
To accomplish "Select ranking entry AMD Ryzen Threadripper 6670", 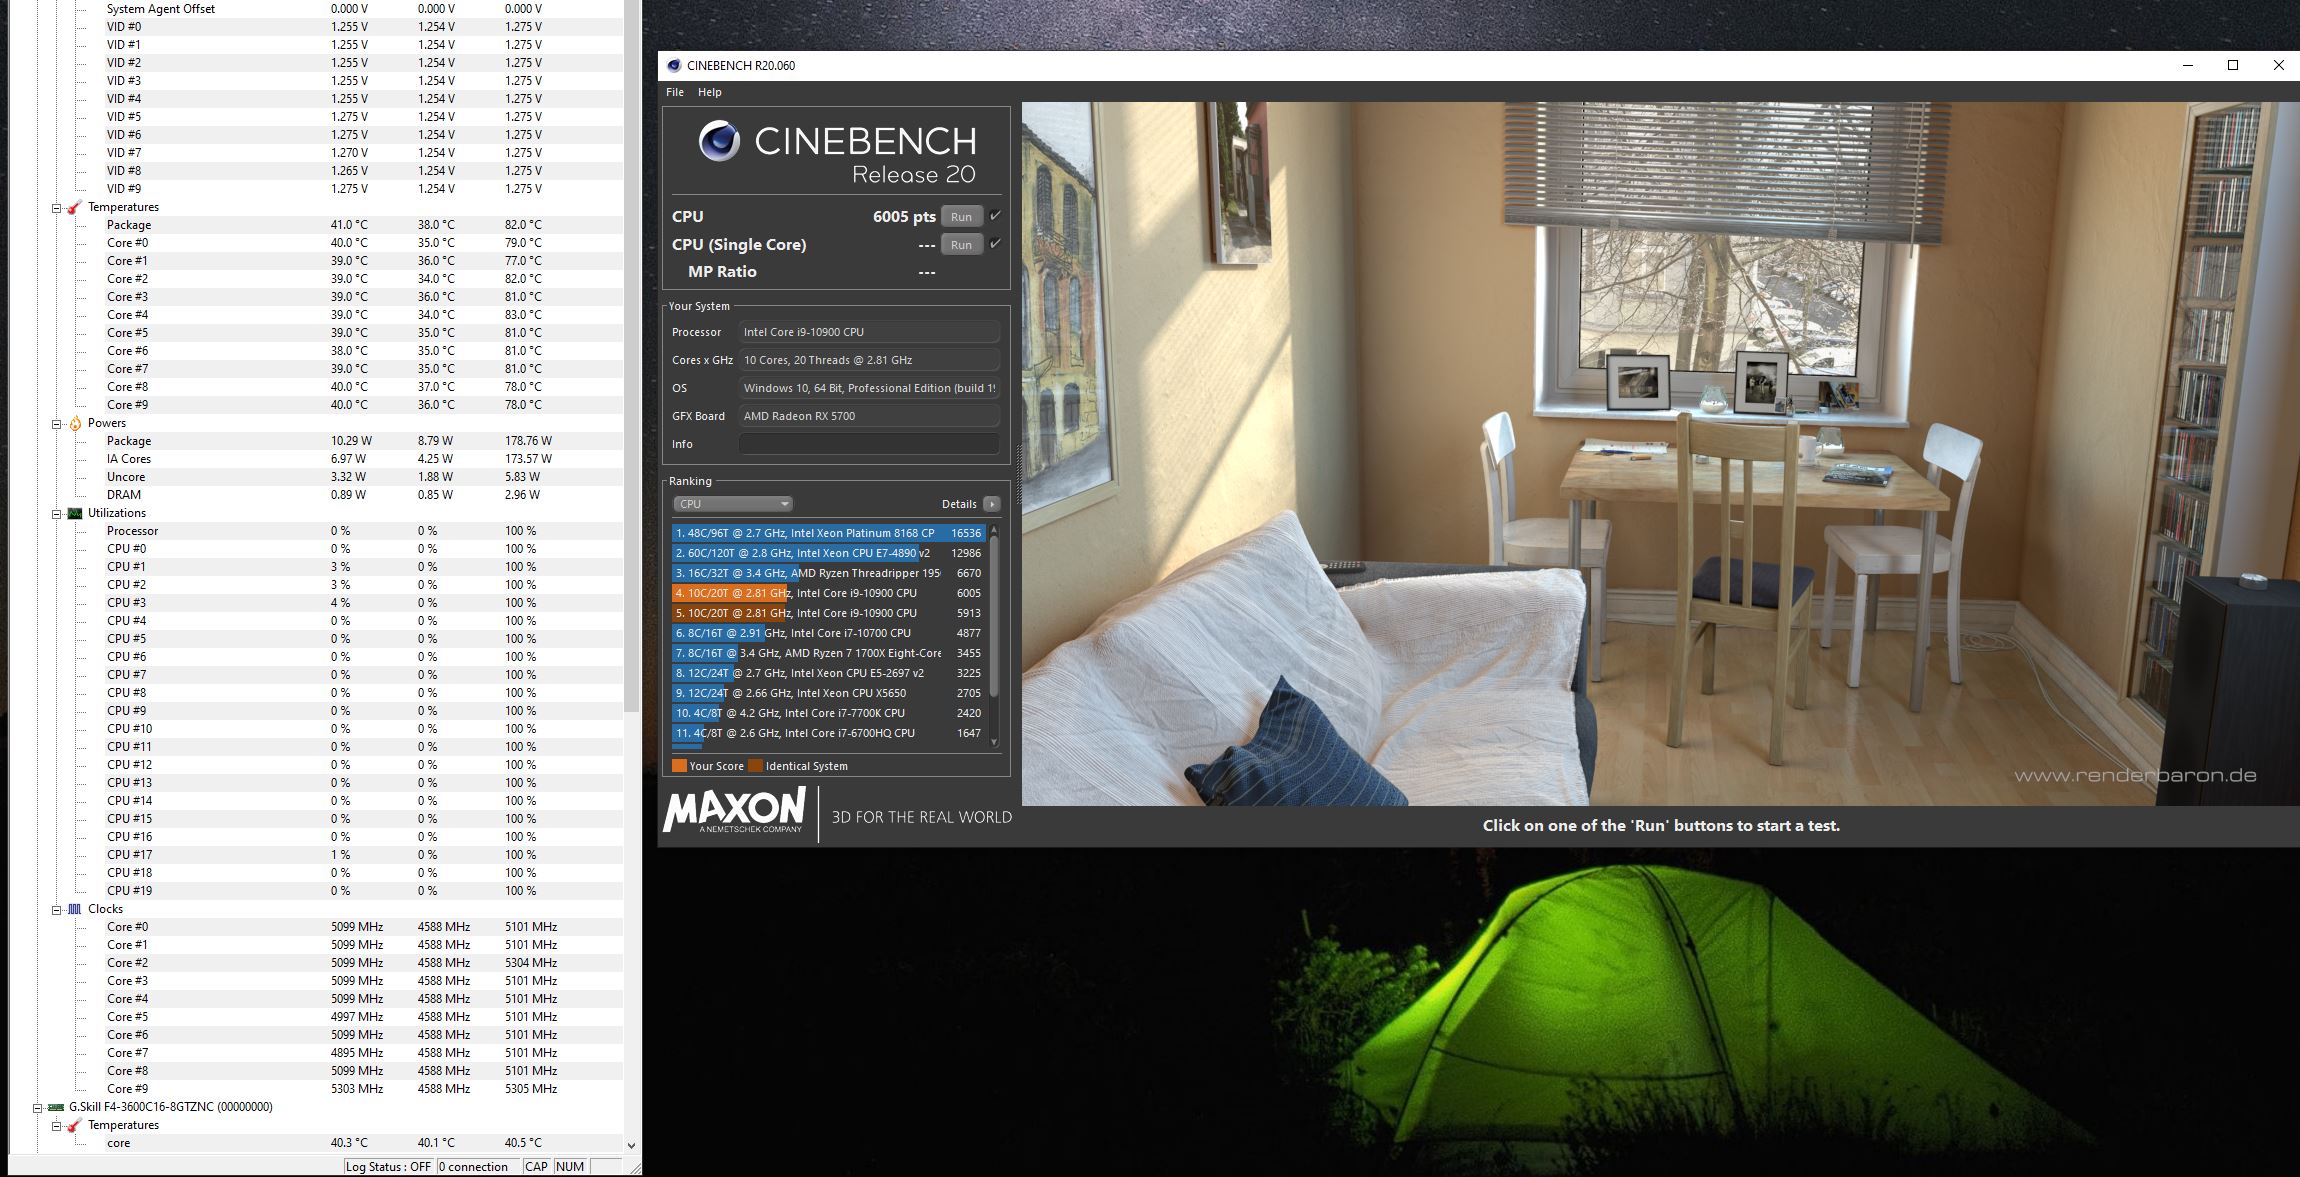I will (828, 573).
